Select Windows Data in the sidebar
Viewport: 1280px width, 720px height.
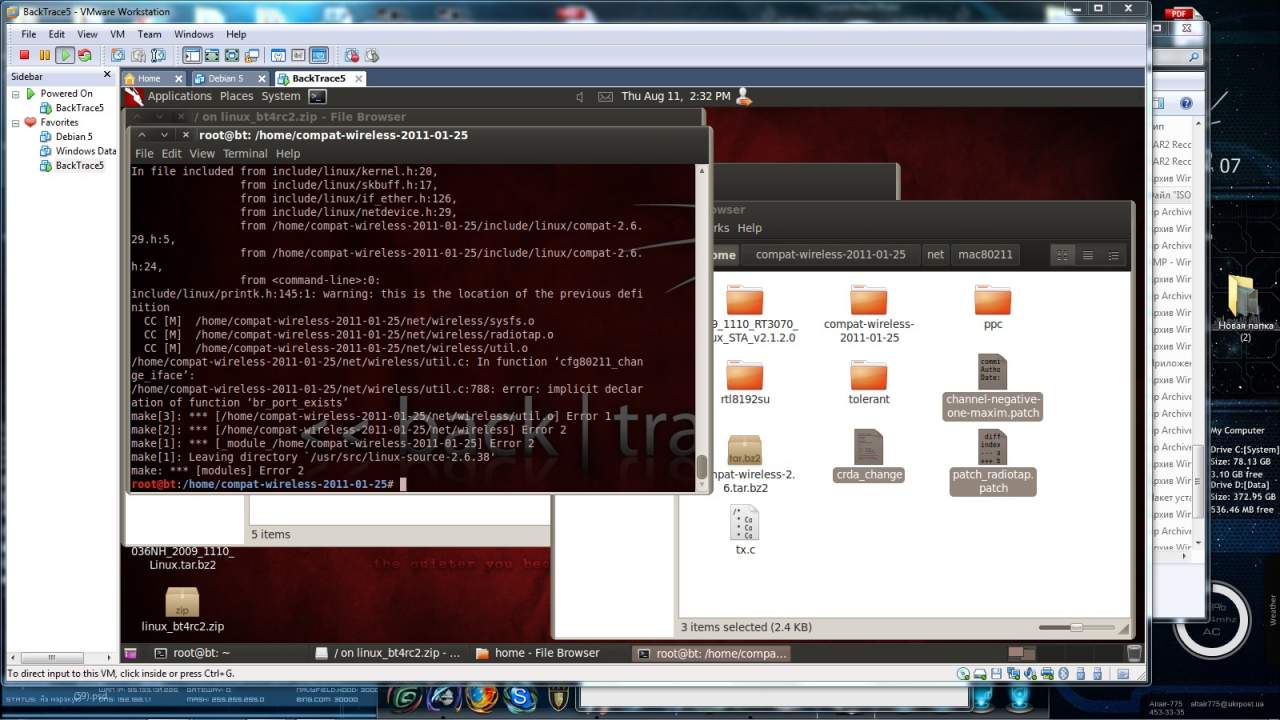click(85, 151)
